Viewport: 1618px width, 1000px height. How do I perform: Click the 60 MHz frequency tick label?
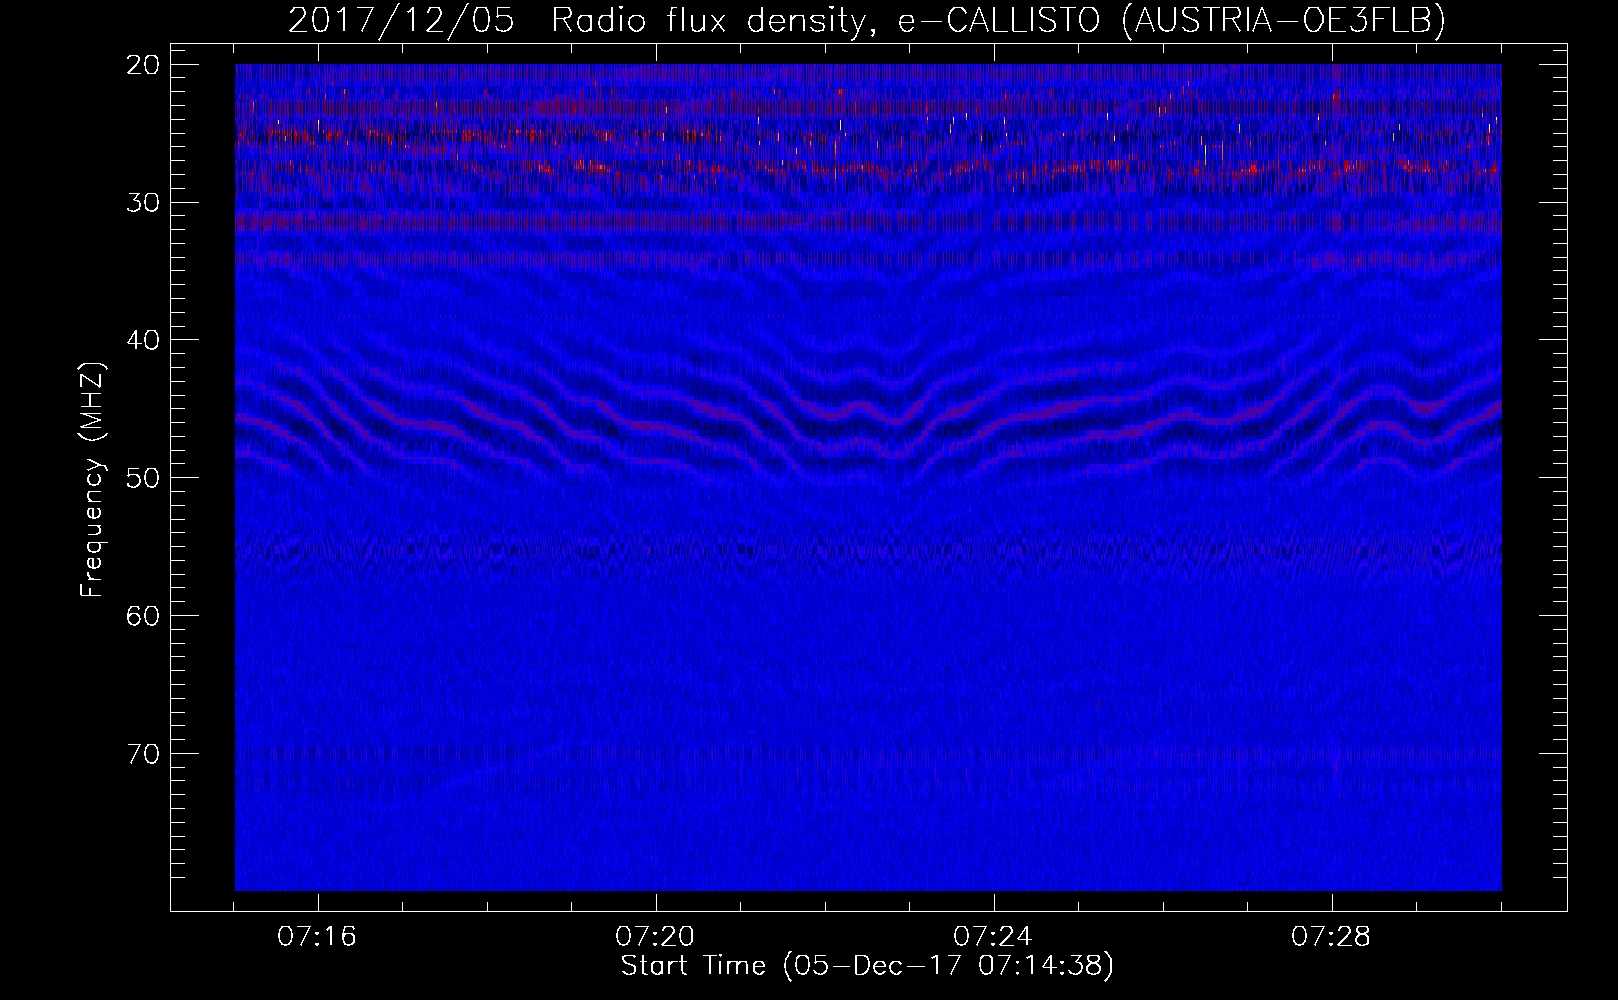tap(144, 615)
